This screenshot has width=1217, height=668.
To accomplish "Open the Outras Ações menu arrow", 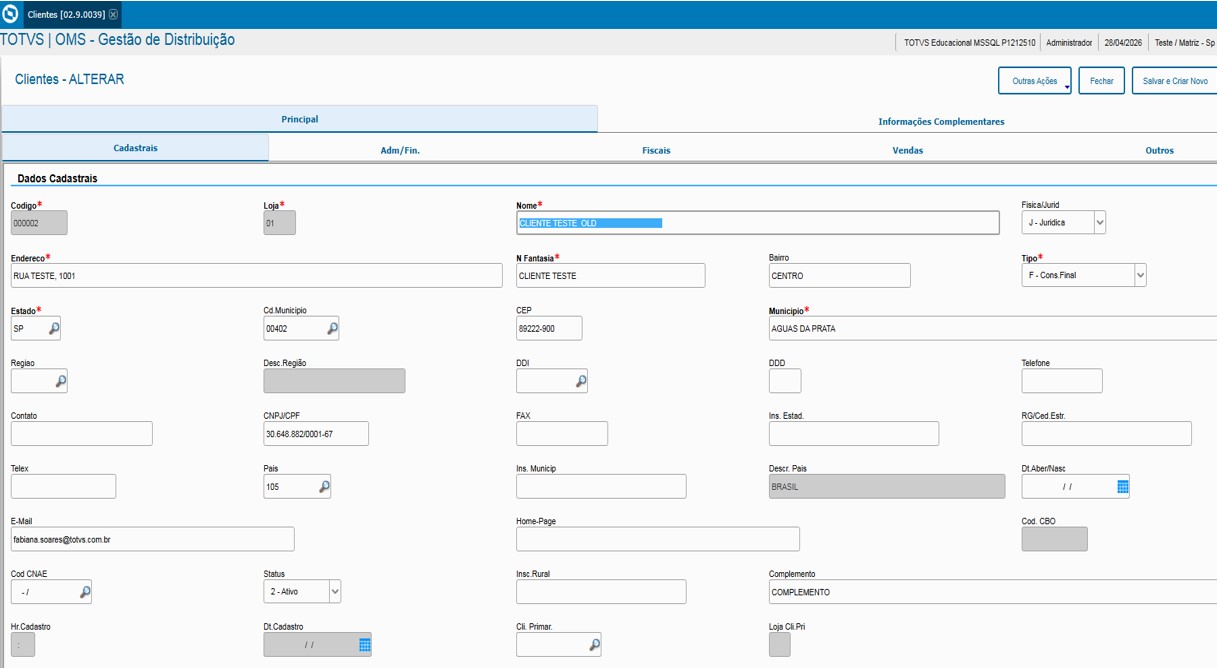I will coord(1067,87).
